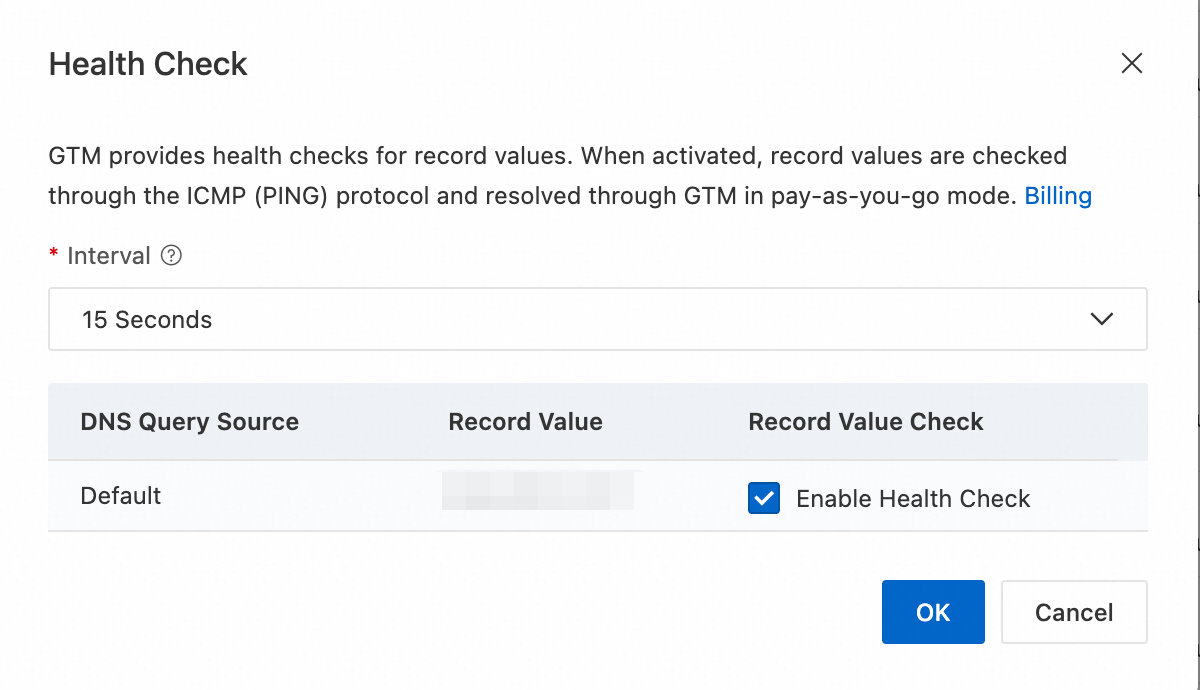Close the Health Check dialog

tap(1131, 64)
